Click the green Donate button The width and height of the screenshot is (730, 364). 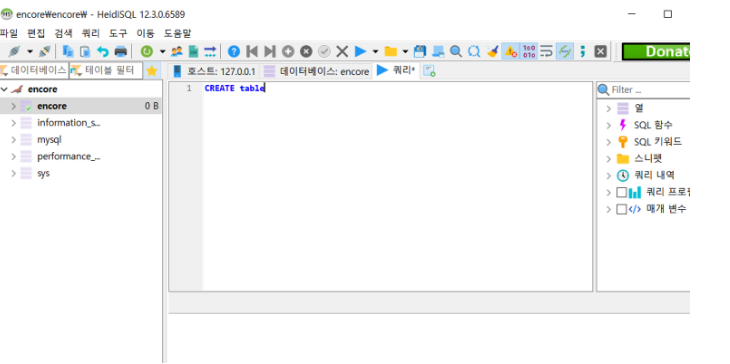[656, 51]
